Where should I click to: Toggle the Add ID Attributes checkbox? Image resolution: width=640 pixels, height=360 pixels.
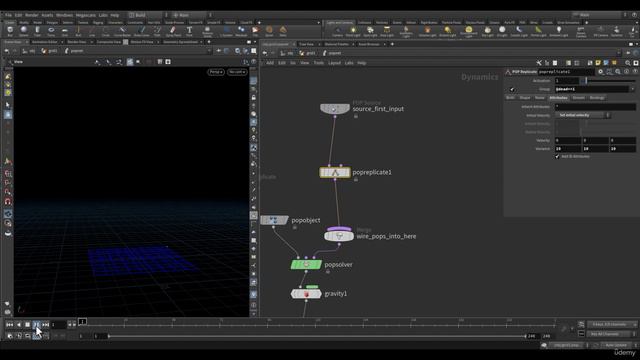click(x=557, y=156)
